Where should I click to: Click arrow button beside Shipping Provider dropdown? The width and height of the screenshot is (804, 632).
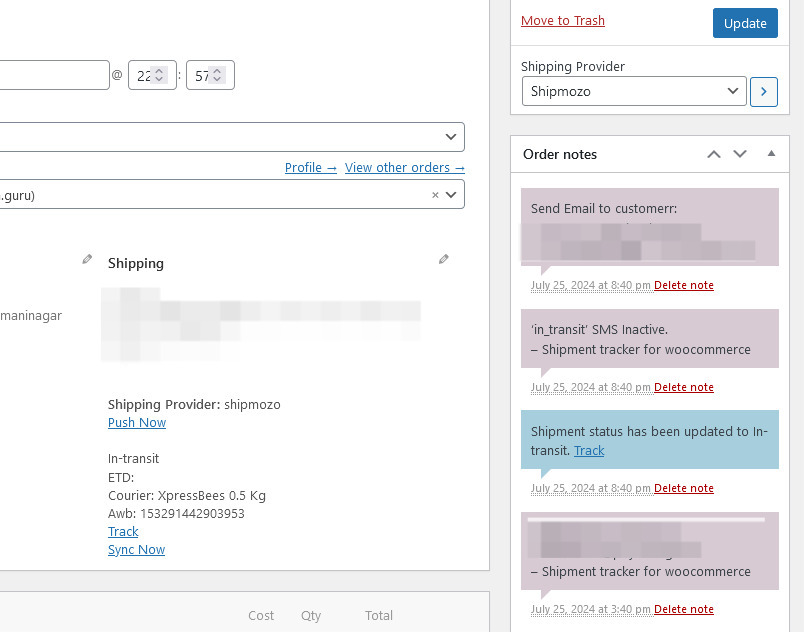click(x=763, y=92)
